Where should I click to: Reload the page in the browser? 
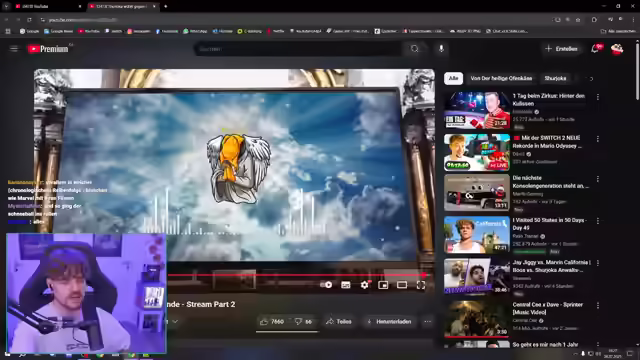click(x=29, y=20)
